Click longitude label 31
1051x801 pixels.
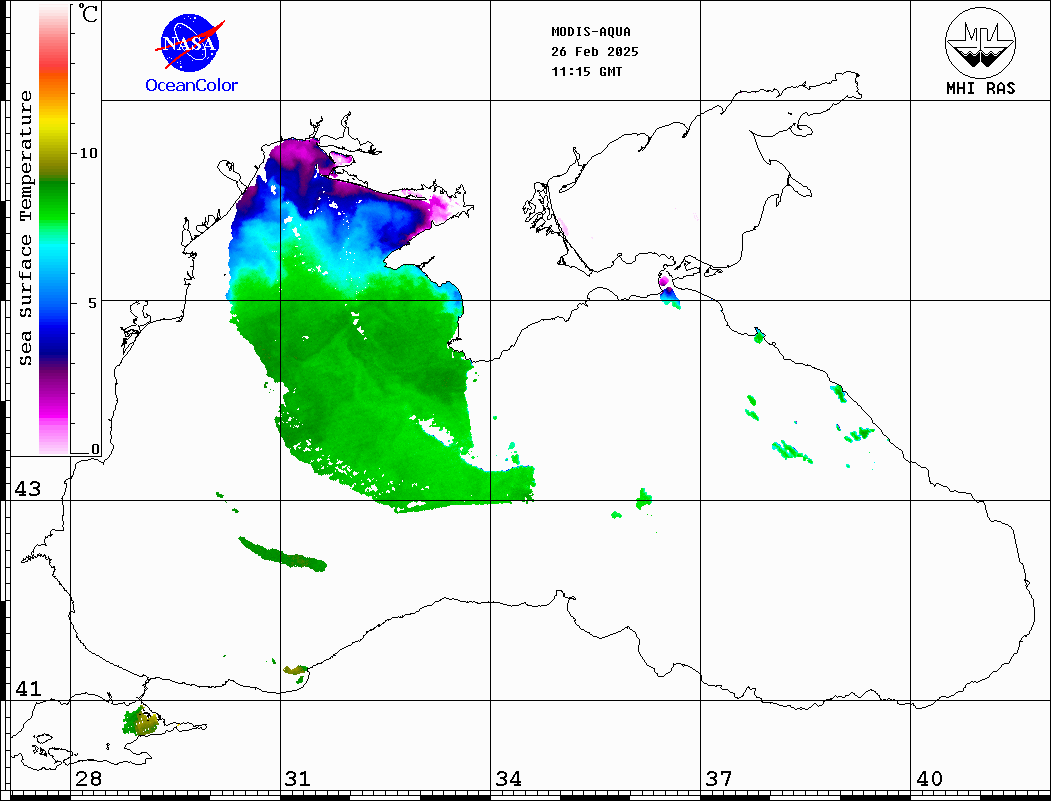(x=298, y=779)
